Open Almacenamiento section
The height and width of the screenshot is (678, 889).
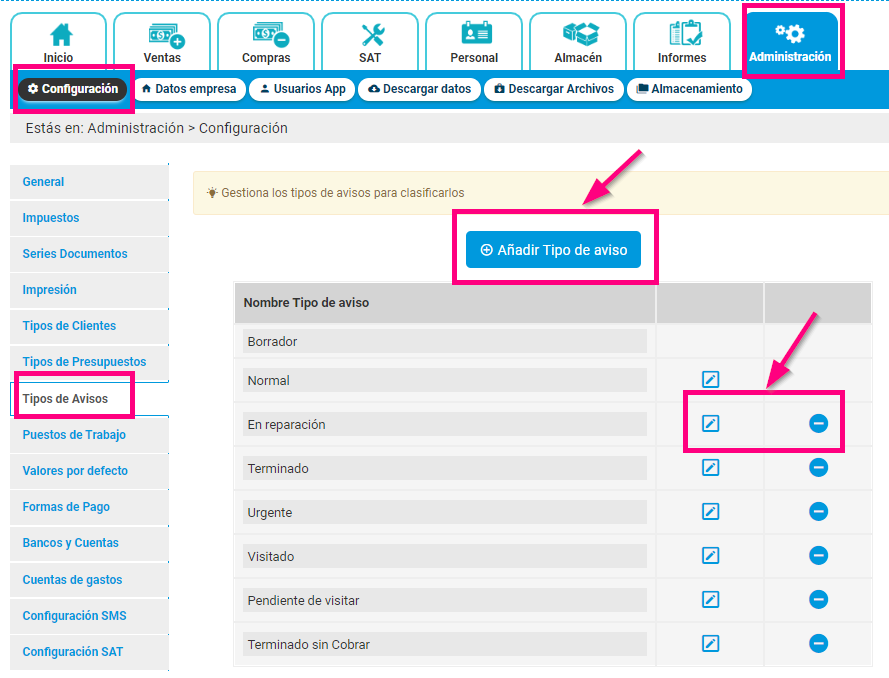pyautogui.click(x=689, y=89)
